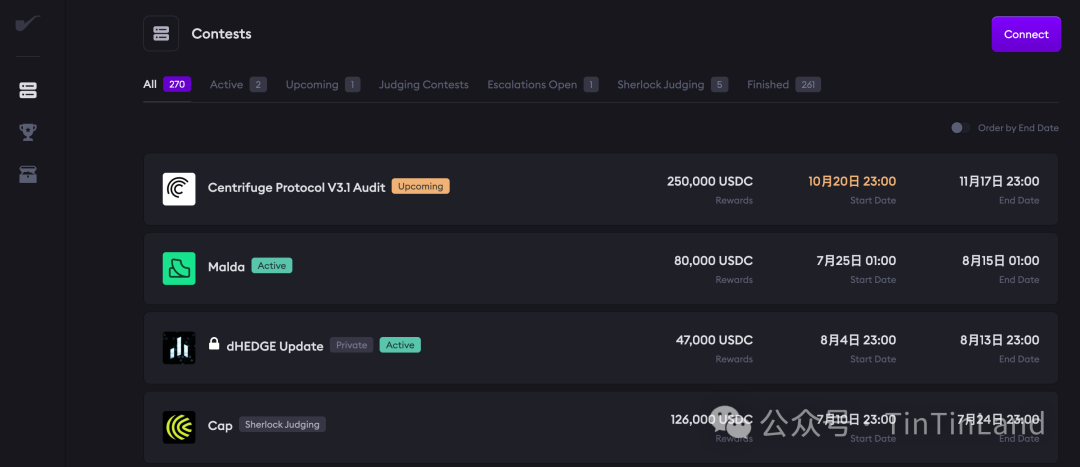The image size is (1080, 467).
Task: Open Centrifuge Protocol V3.1 Audit contest
Action: pos(601,189)
